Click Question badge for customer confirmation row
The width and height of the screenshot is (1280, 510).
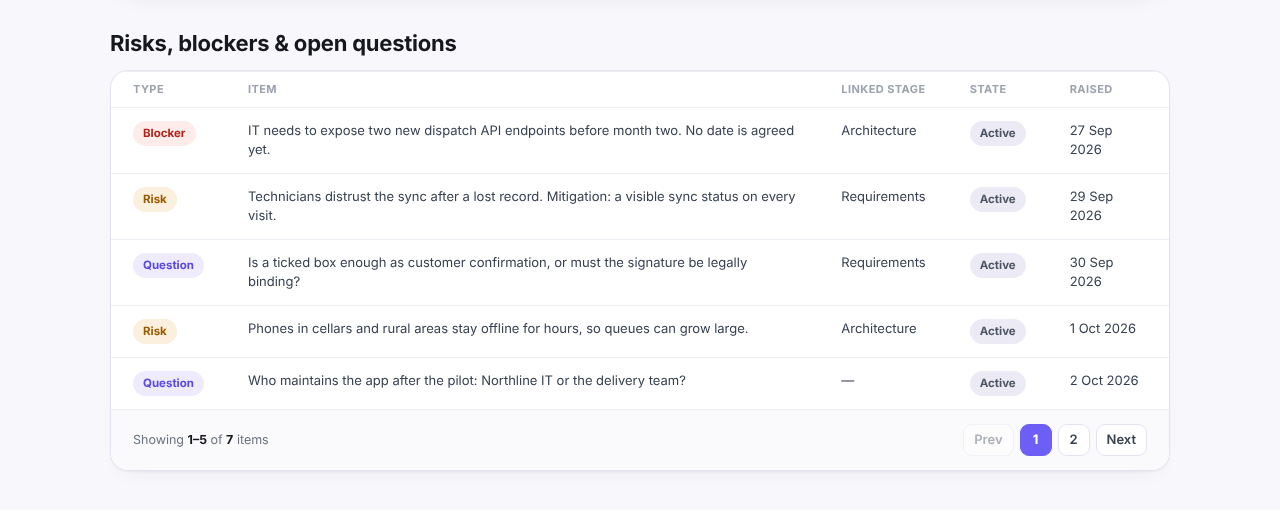[168, 265]
